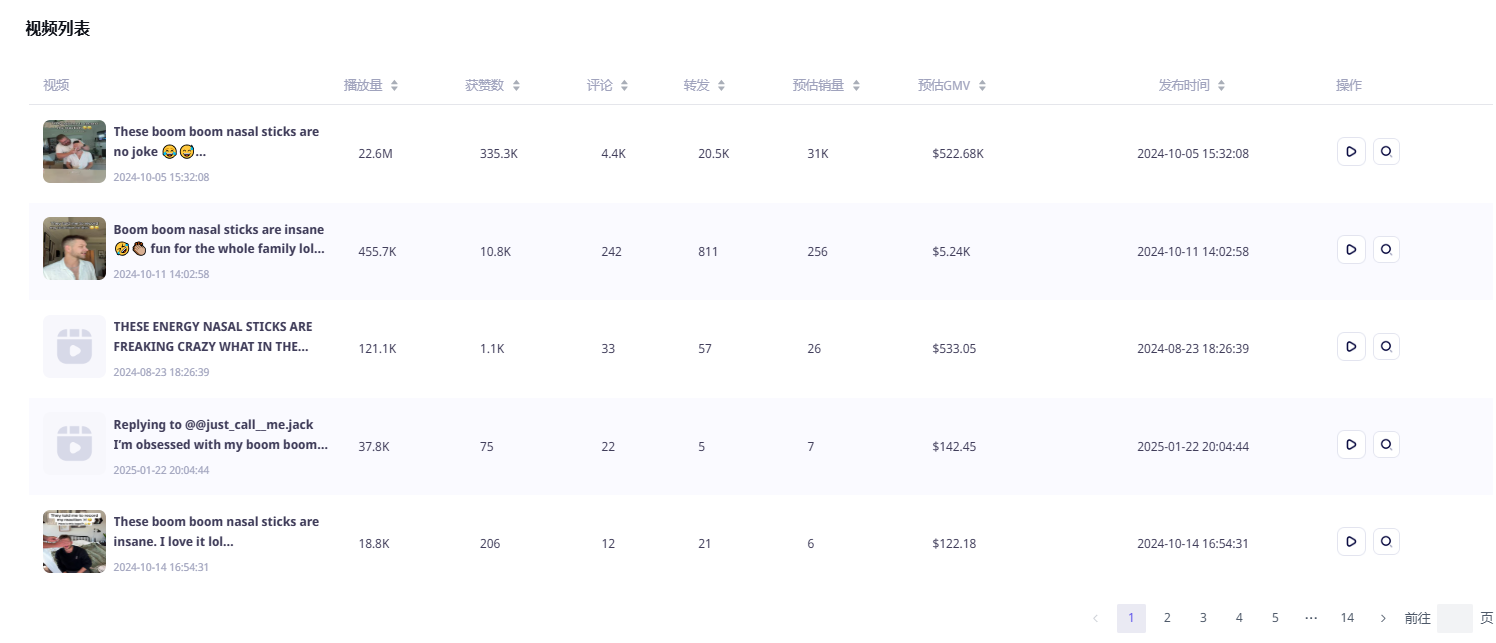Click search icon for the 455.7K views video
The width and height of the screenshot is (1496, 643).
click(1385, 250)
